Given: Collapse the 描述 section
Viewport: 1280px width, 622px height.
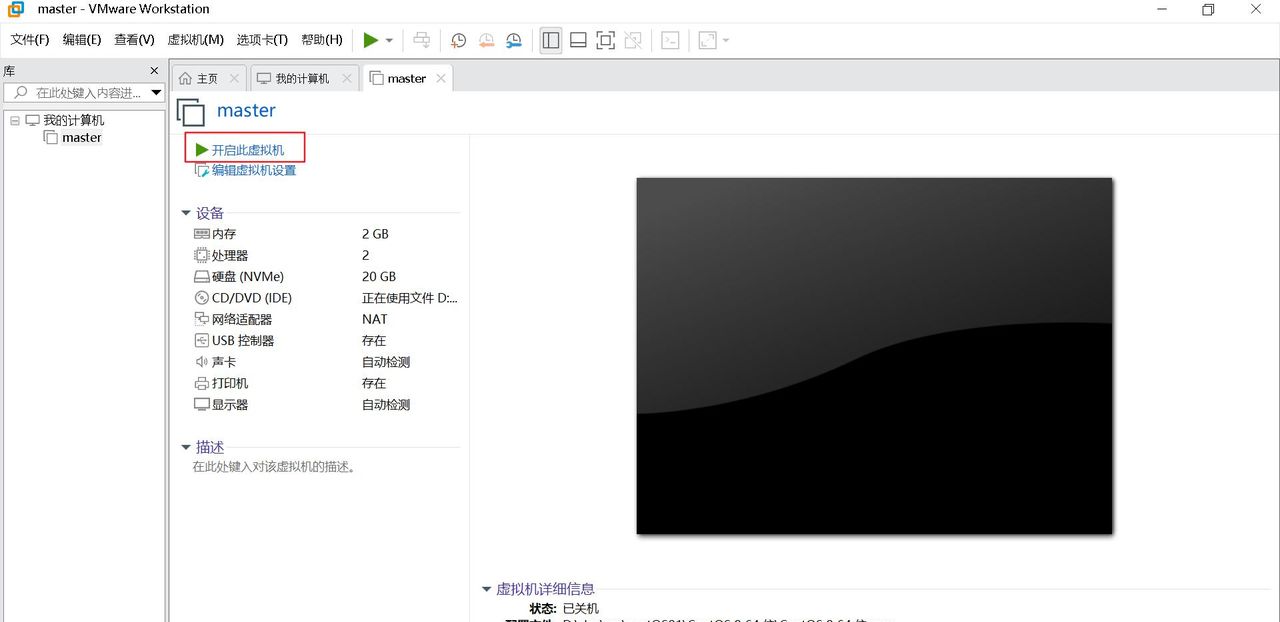Looking at the screenshot, I should tap(186, 447).
